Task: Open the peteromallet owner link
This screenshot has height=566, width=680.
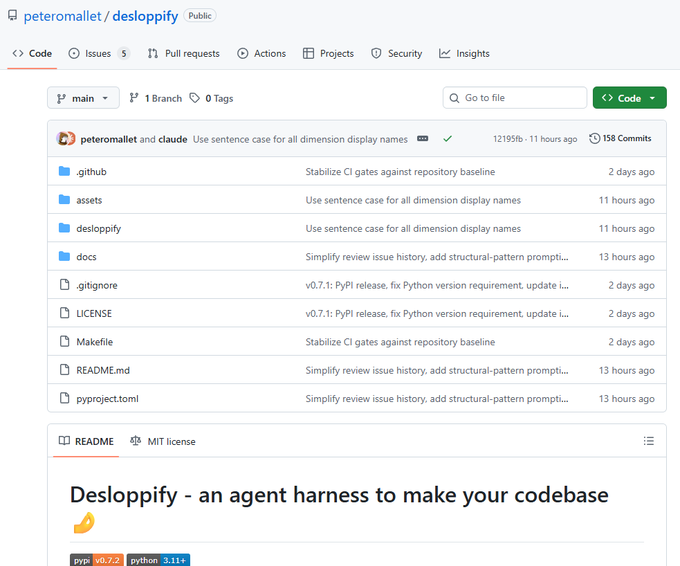Action: coord(62,16)
